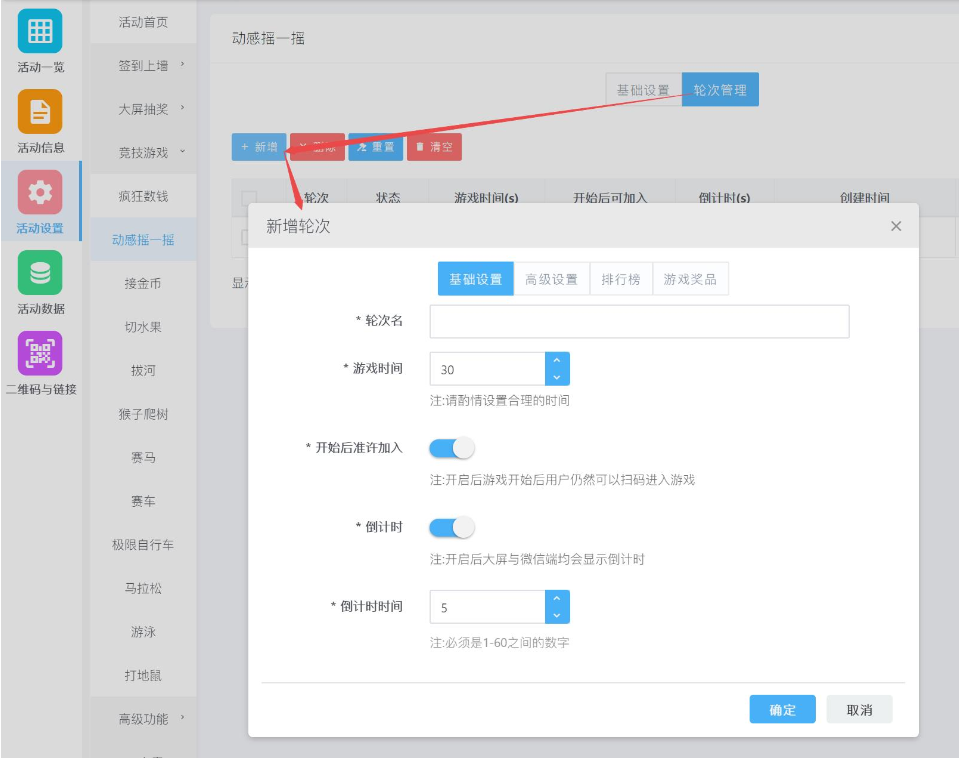
Task: Click the 倒计时(s) column header
Action: tap(725, 198)
